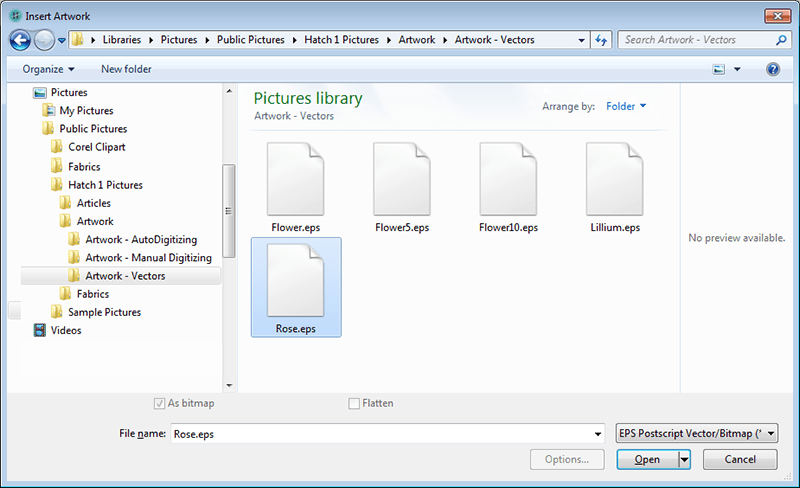Open the File name history dropdown arrow
The height and width of the screenshot is (488, 800).
(x=598, y=434)
